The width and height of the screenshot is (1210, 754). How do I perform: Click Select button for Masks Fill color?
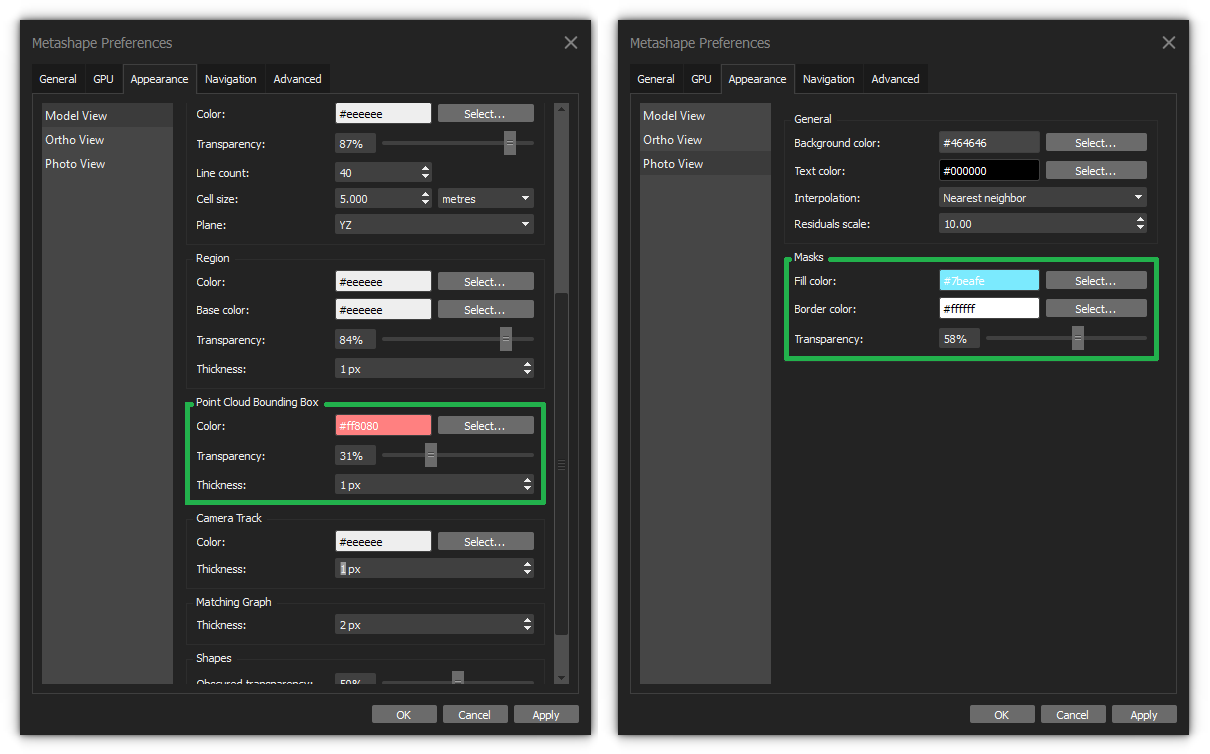(x=1096, y=281)
